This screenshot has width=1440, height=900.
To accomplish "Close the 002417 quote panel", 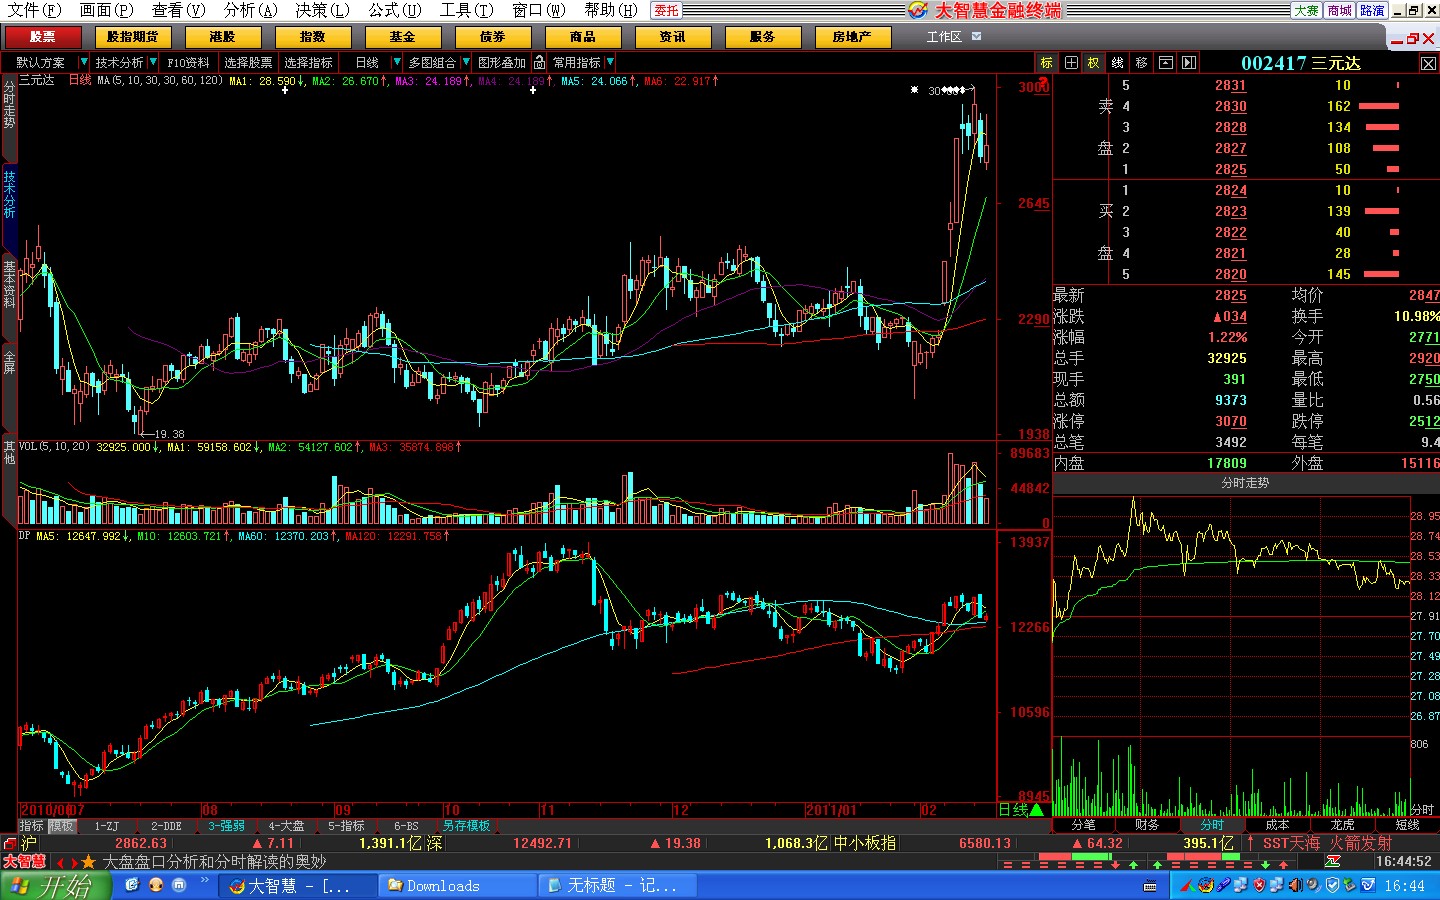I will 1428,63.
